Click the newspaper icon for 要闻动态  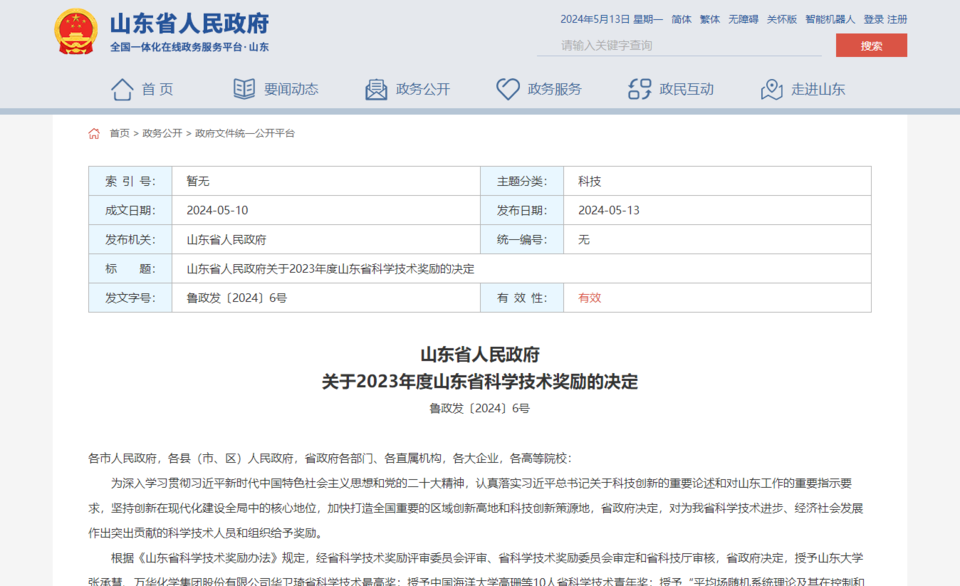coord(244,89)
